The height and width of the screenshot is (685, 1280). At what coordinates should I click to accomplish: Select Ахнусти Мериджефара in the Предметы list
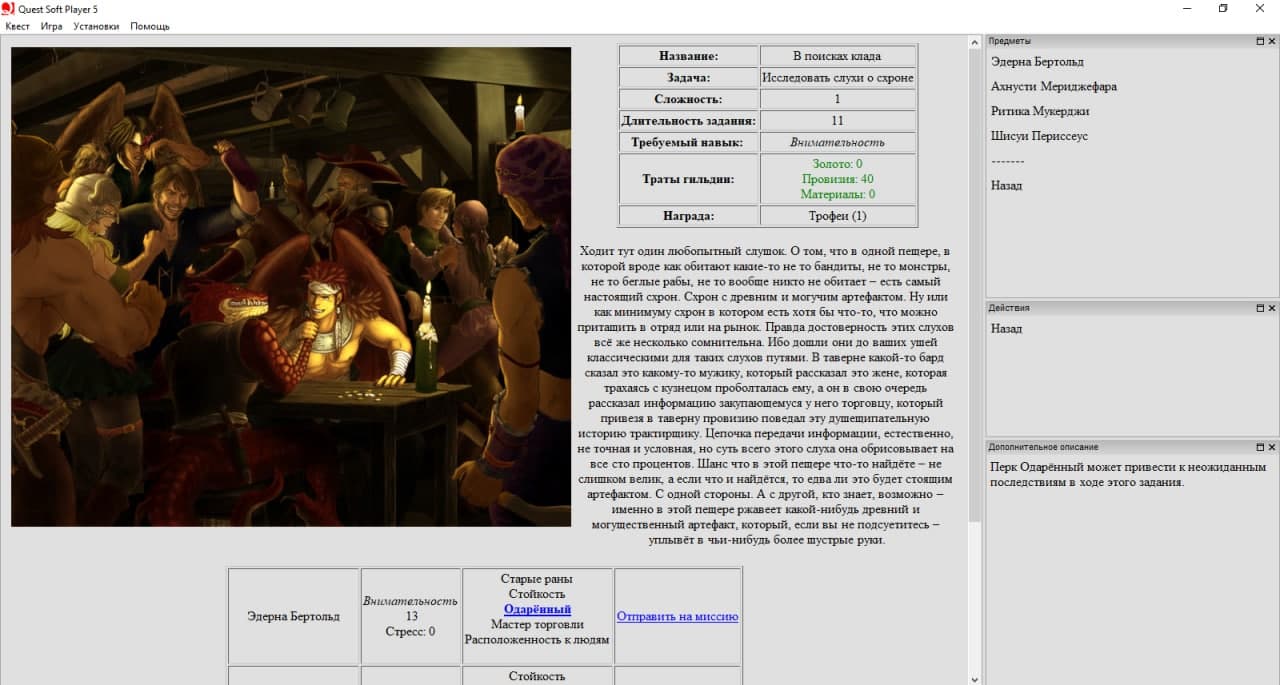1054,87
